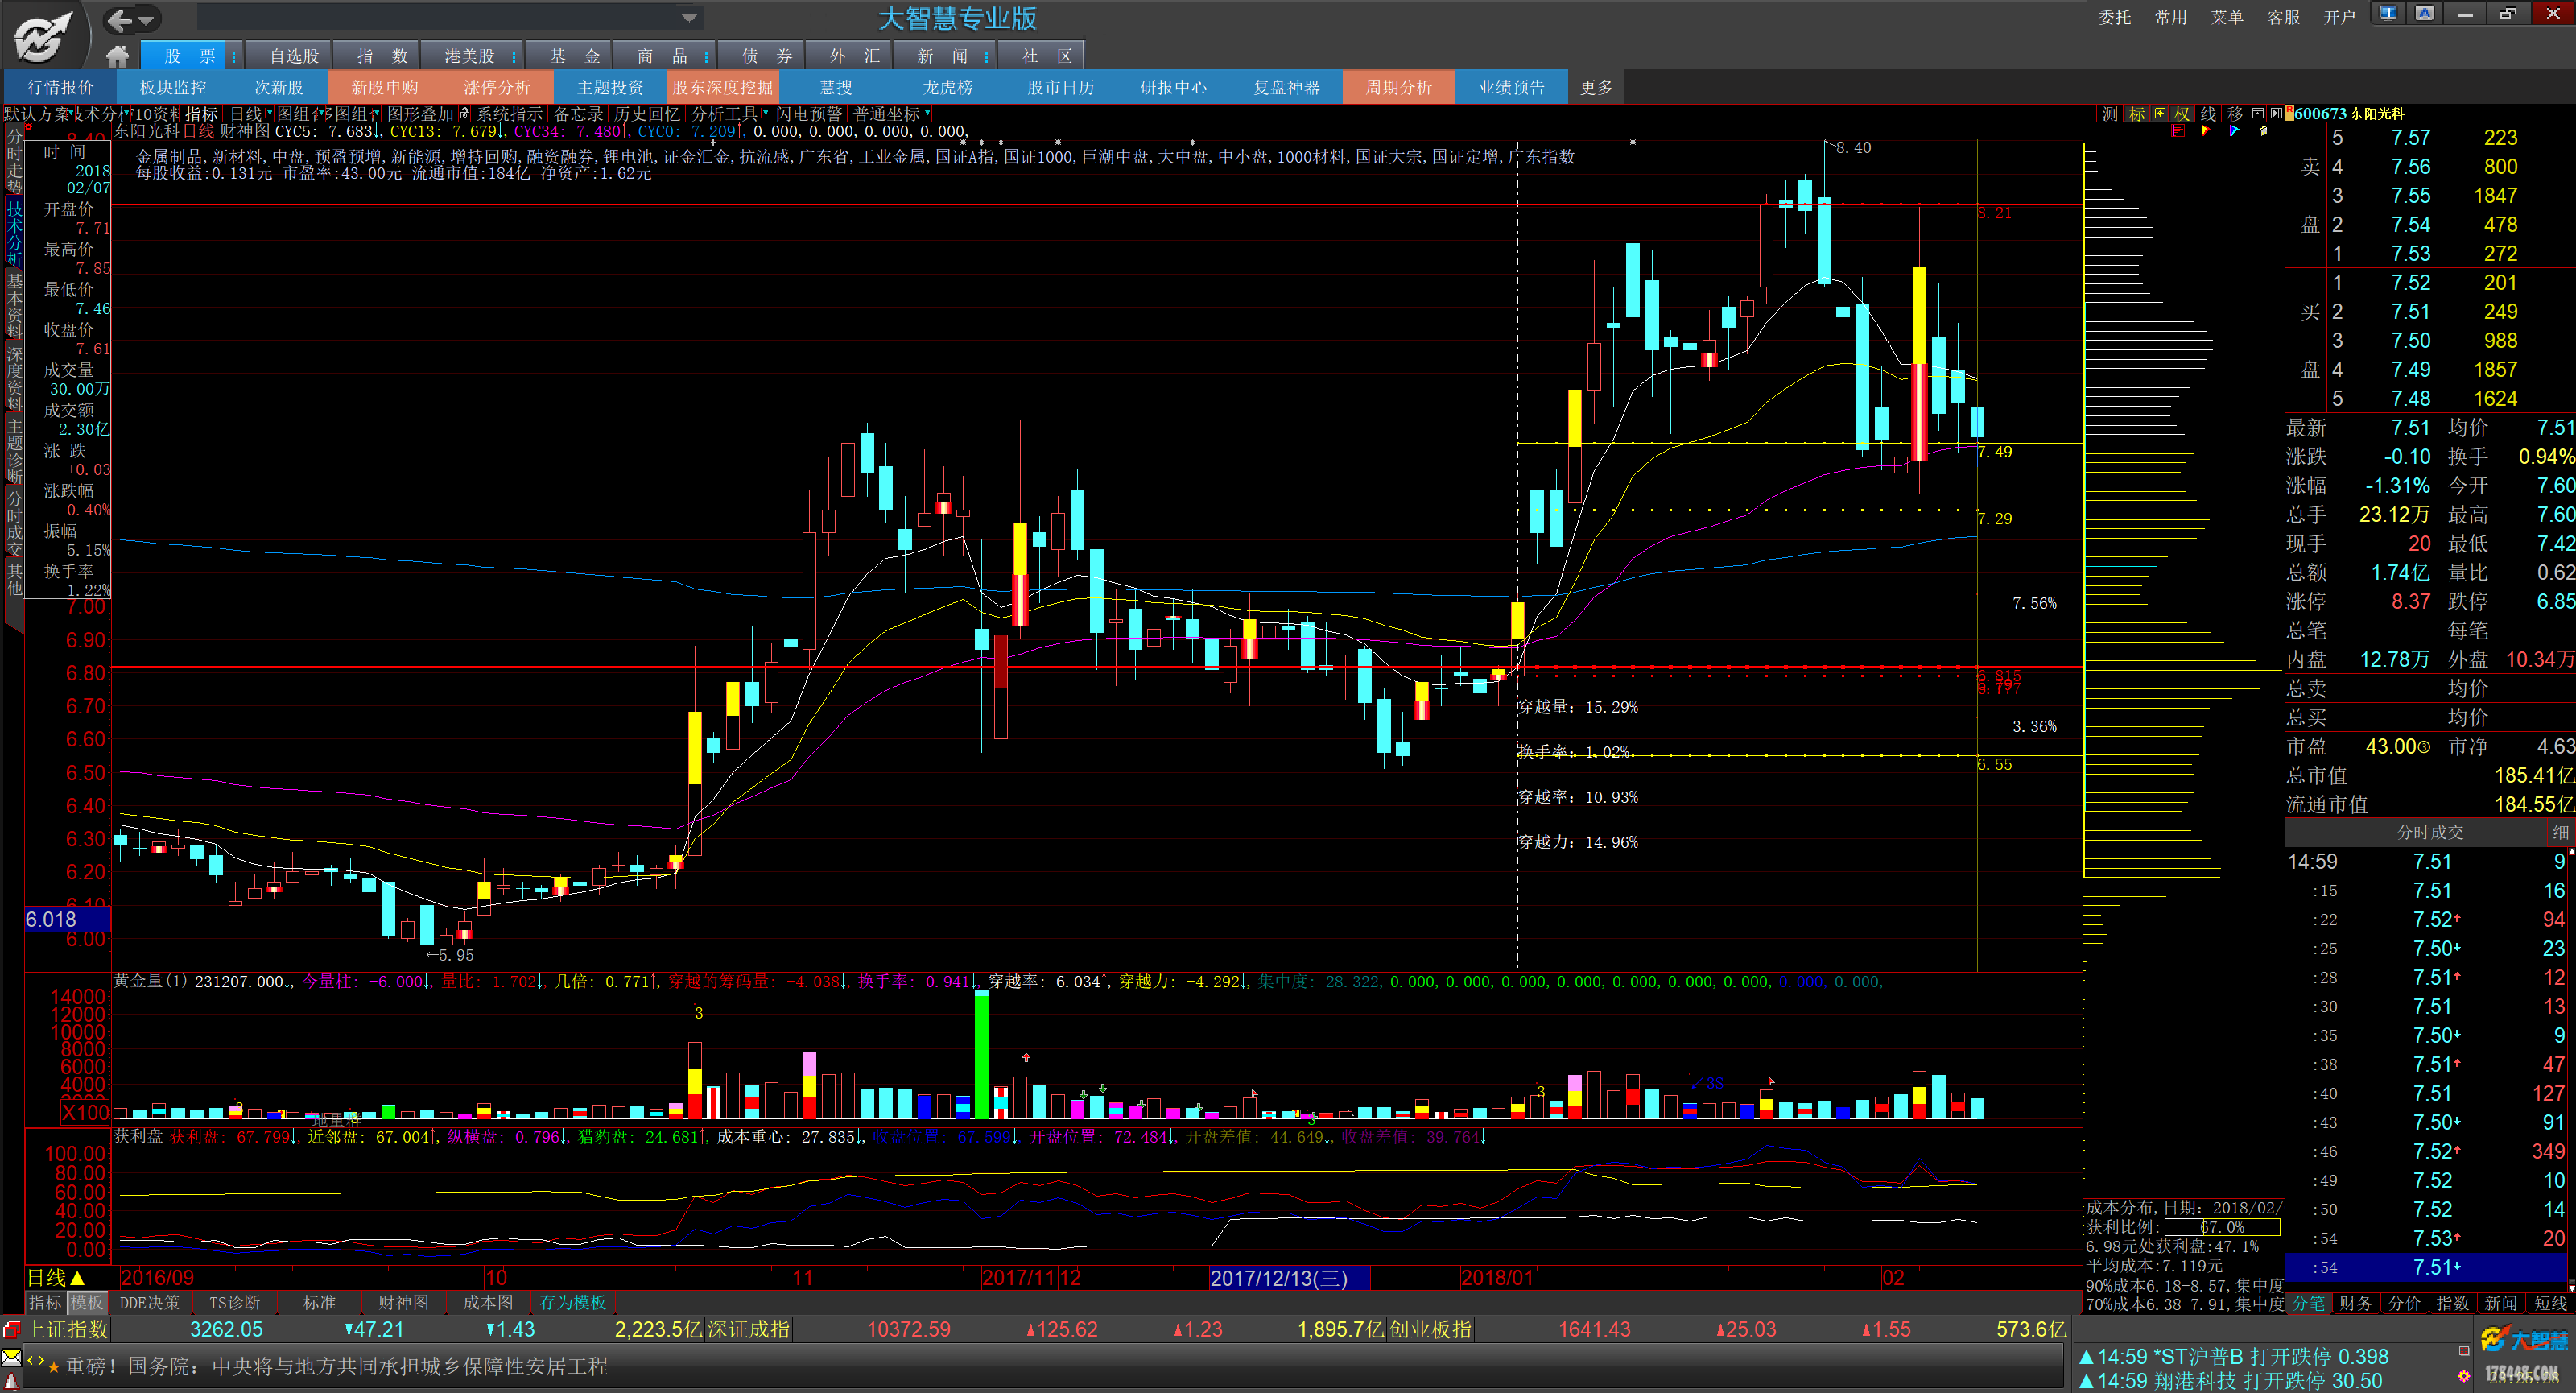Click the 'A' font size icon
Screen dimensions: 2576x1393
coord(2424,14)
